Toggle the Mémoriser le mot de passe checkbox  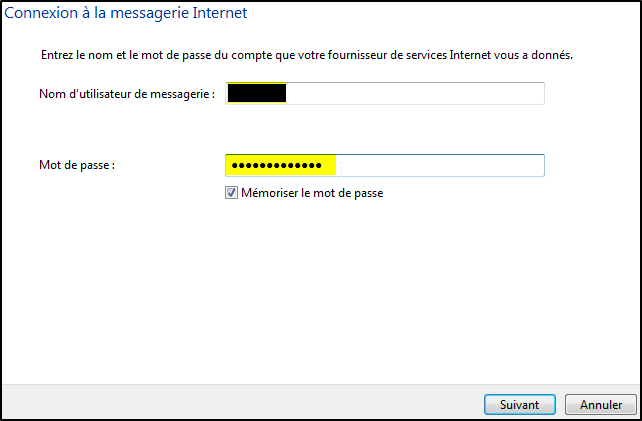pyautogui.click(x=231, y=193)
